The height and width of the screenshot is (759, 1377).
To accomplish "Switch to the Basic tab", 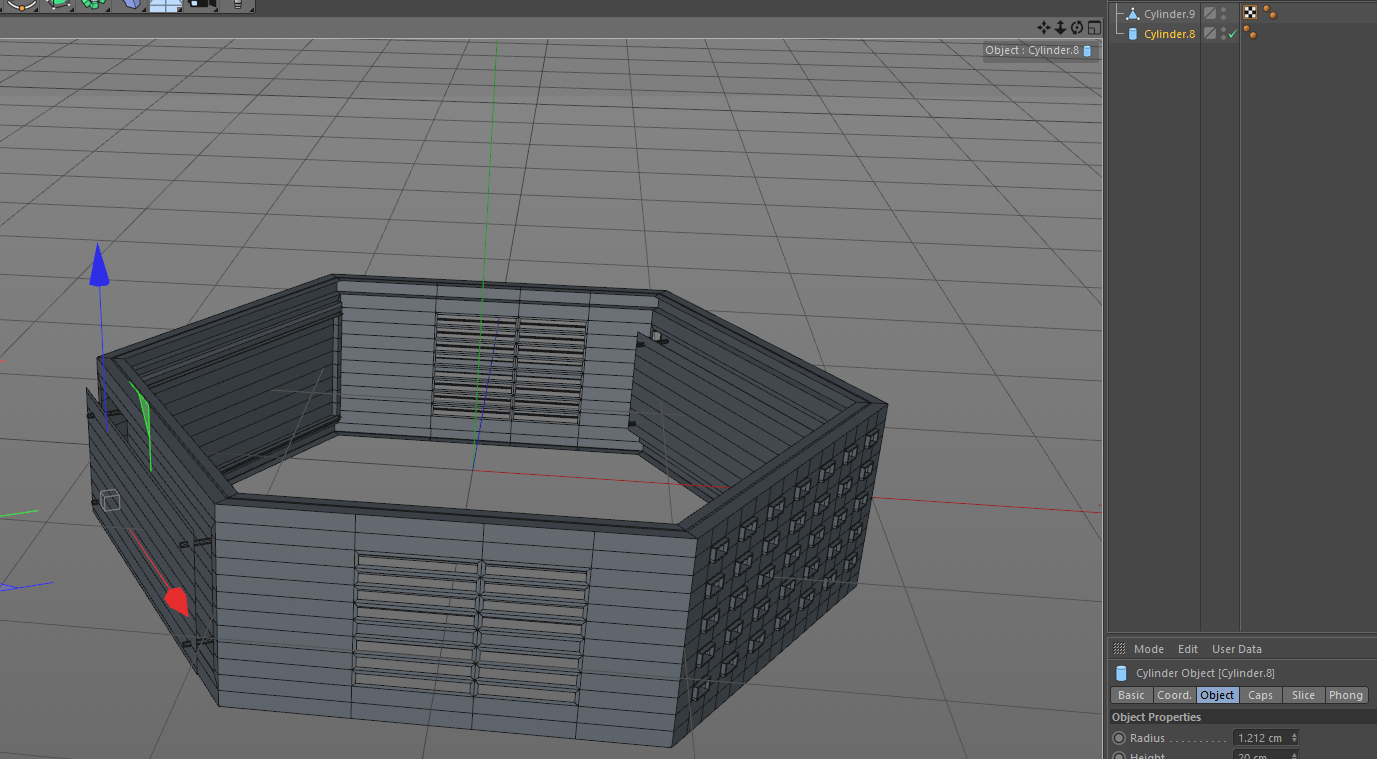I will coord(1131,695).
